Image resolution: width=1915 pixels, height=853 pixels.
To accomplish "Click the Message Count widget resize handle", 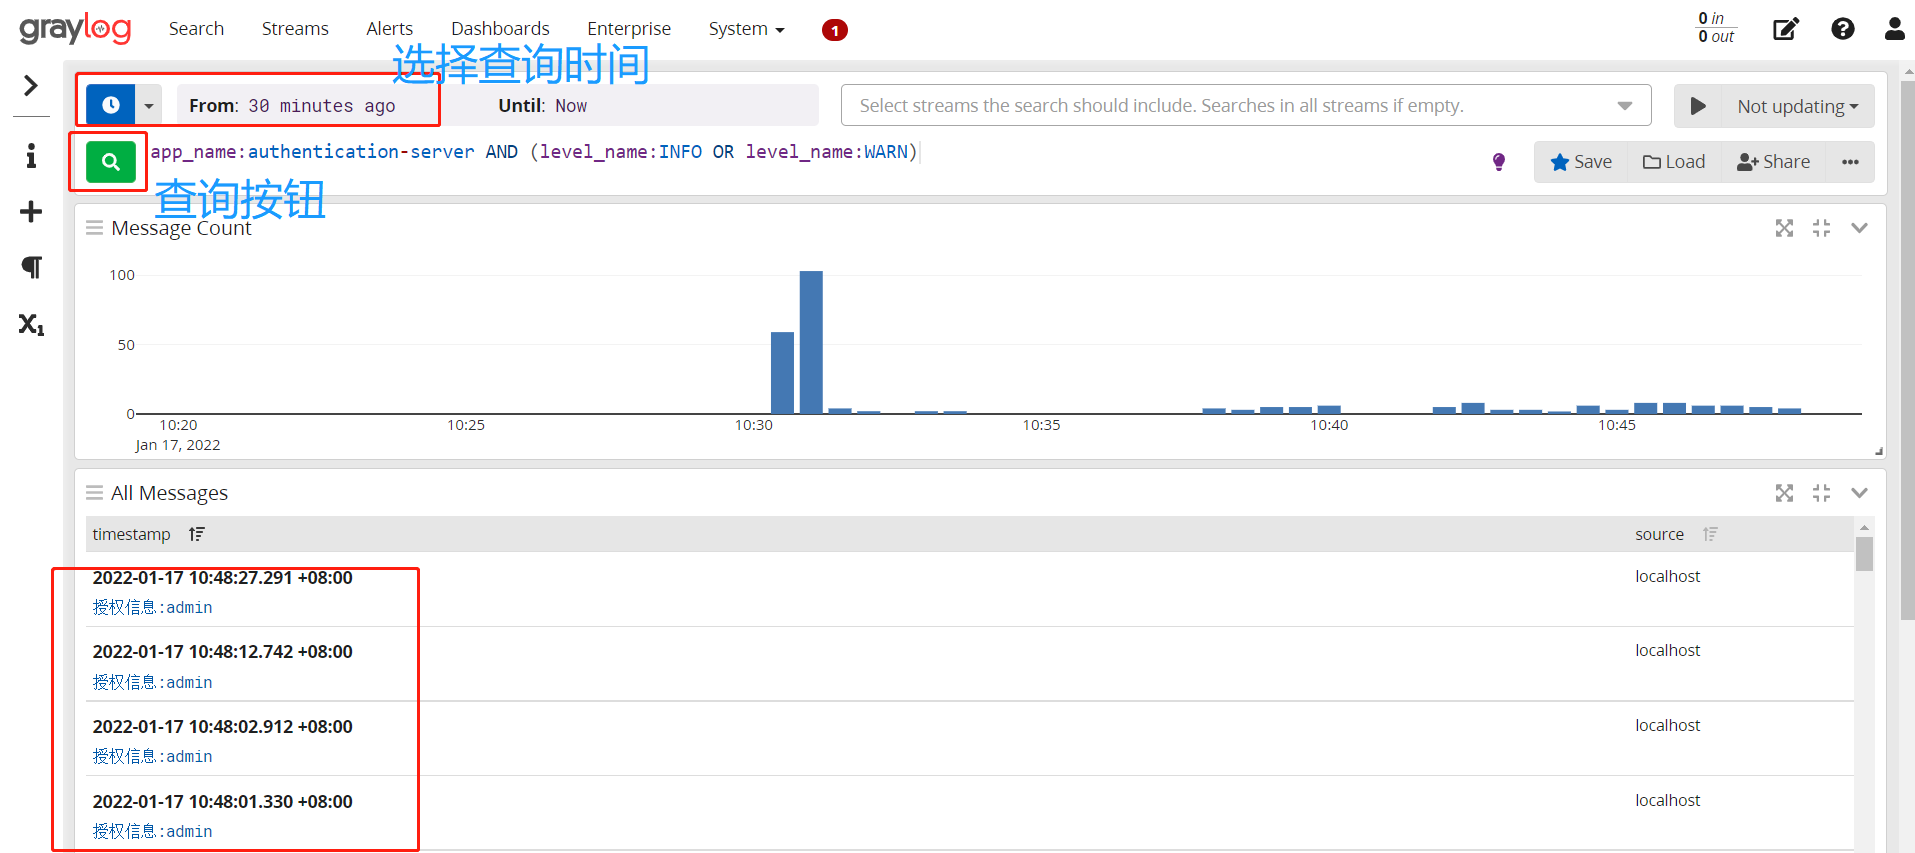I will (x=1879, y=451).
